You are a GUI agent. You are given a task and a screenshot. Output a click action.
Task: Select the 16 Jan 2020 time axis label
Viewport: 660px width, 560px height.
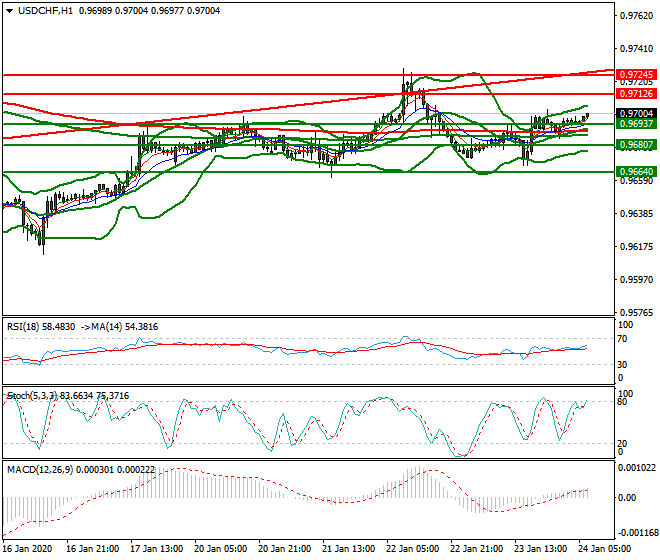pyautogui.click(x=27, y=549)
